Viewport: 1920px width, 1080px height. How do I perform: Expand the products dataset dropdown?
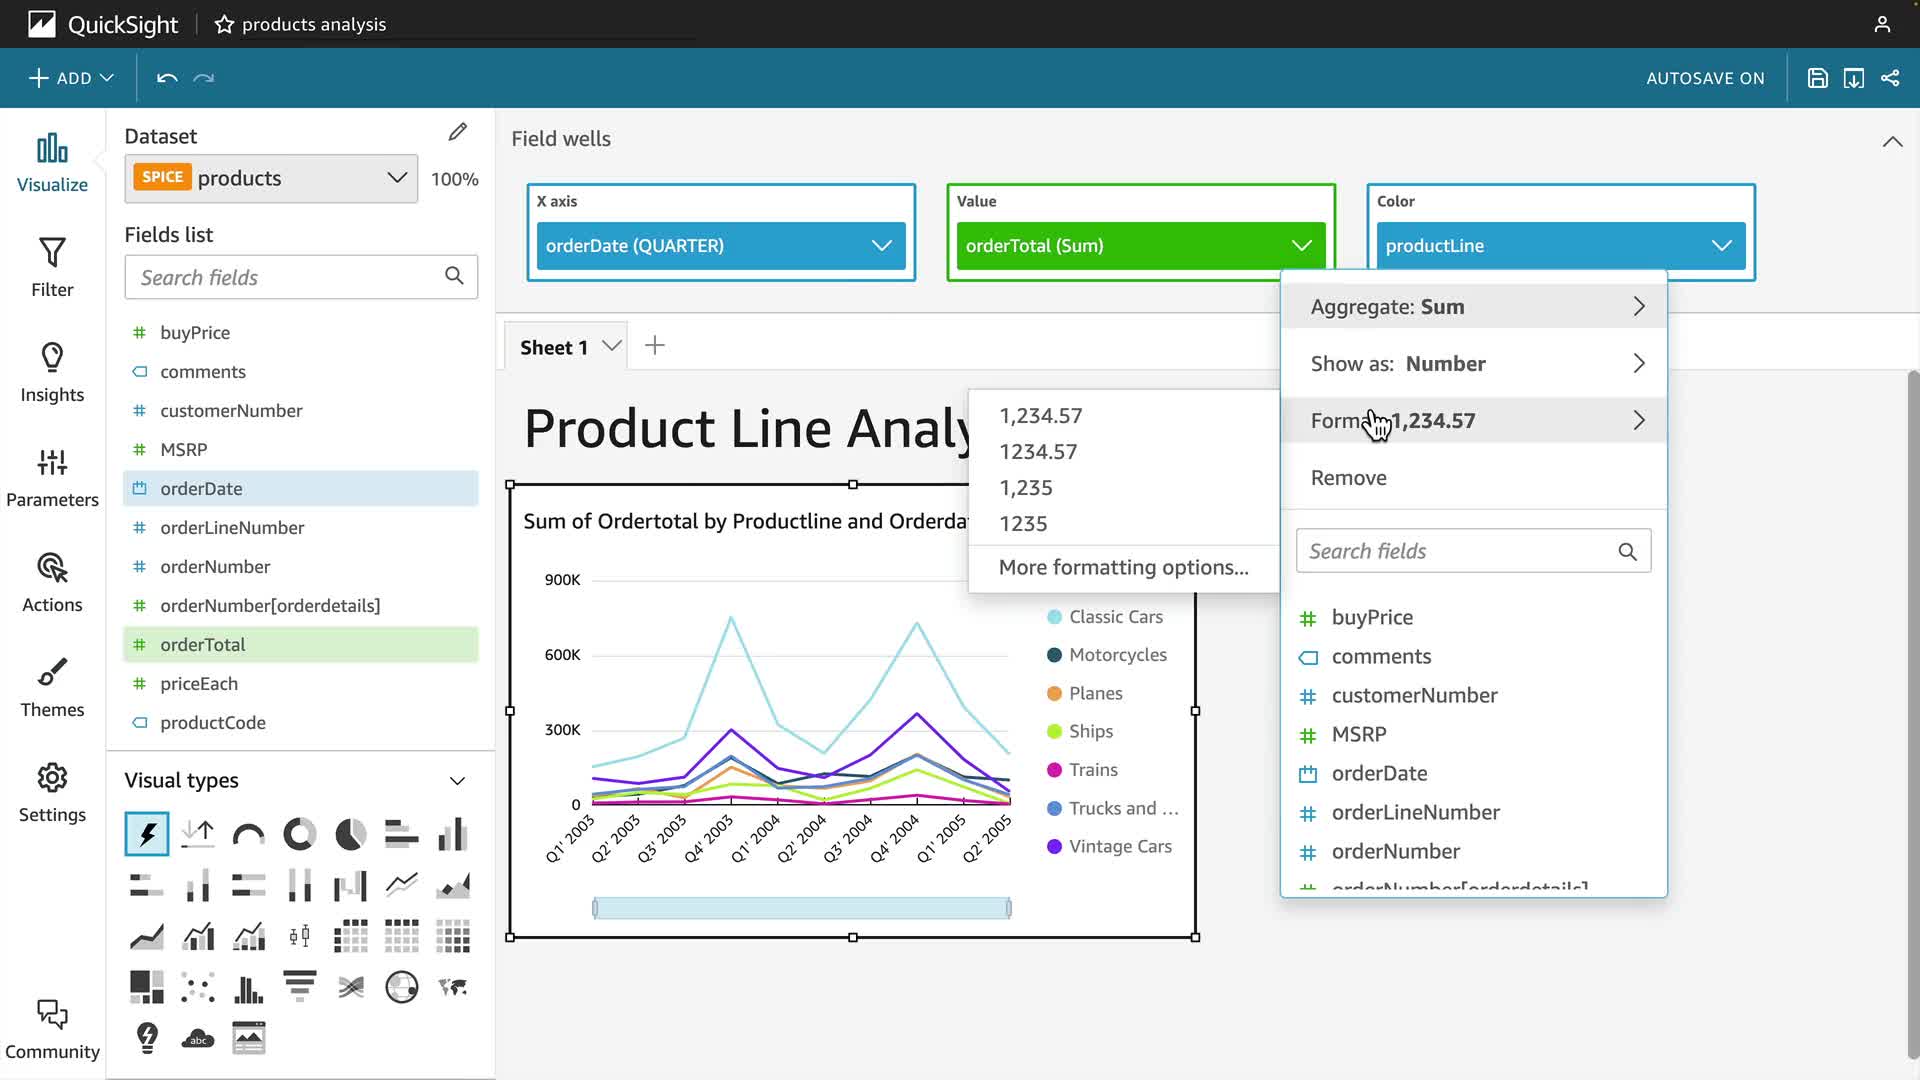(396, 178)
